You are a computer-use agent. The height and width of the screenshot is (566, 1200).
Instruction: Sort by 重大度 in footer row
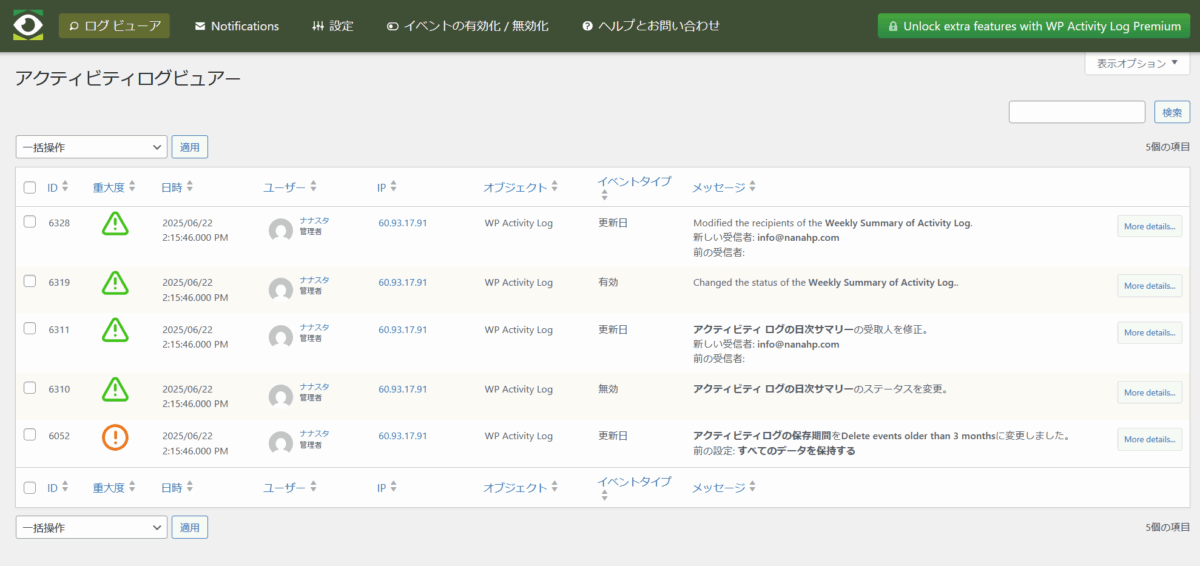point(114,488)
